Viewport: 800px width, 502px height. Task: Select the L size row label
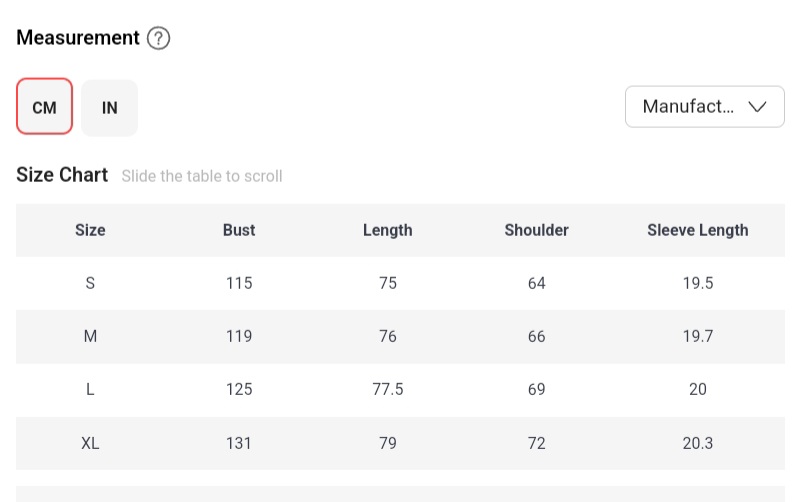point(90,389)
